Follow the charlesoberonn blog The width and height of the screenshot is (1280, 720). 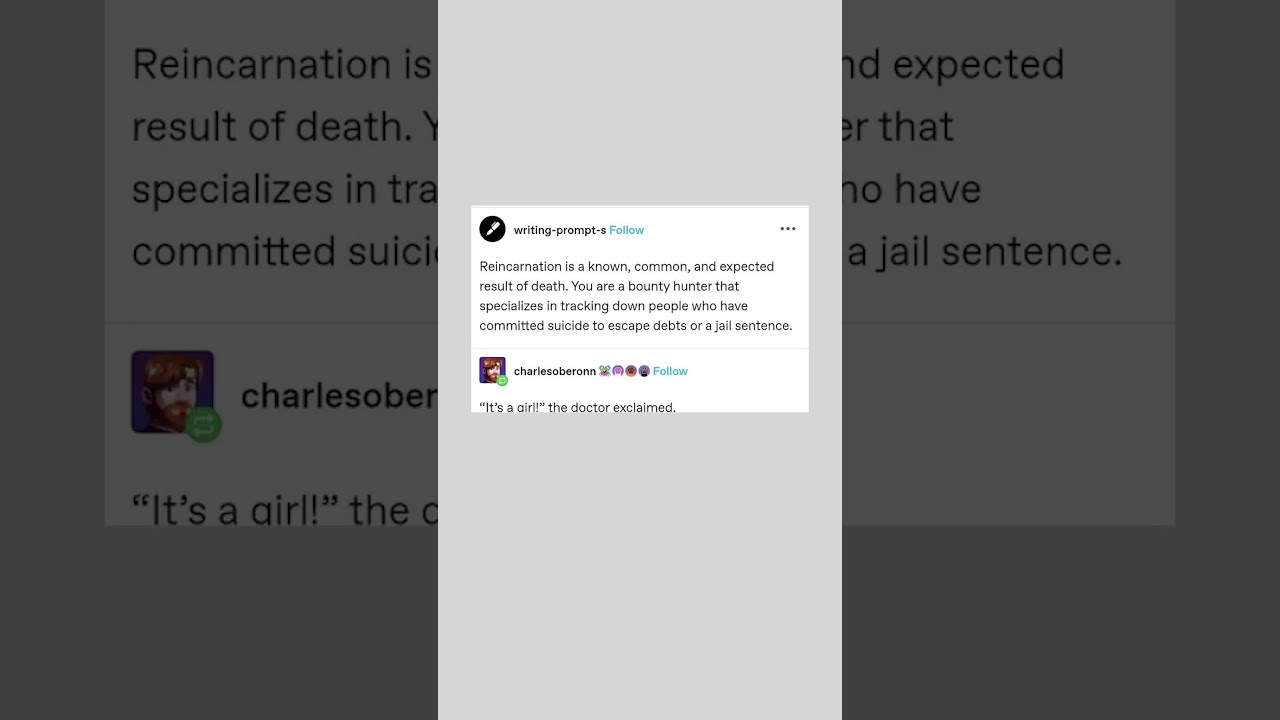(670, 371)
